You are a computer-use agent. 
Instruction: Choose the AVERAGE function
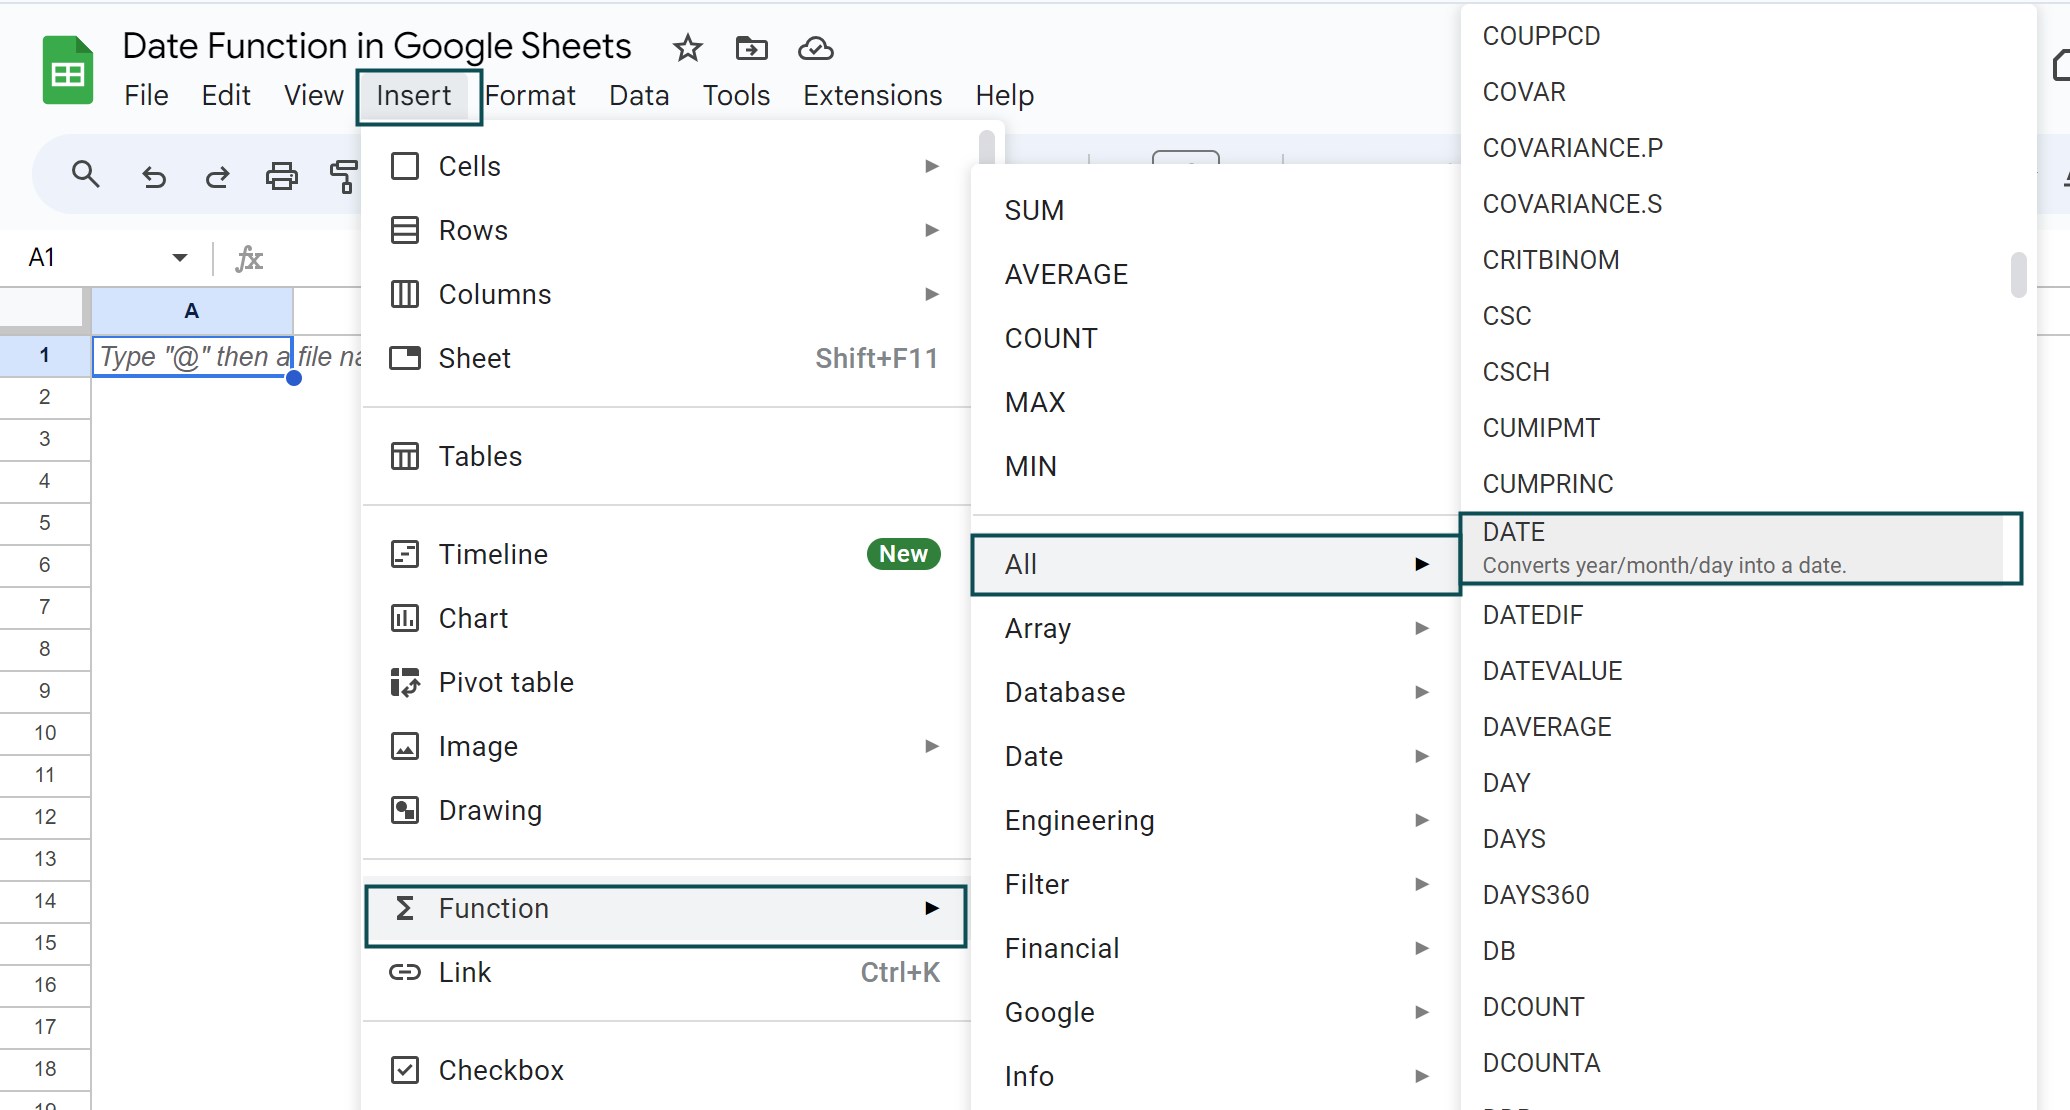1216,274
